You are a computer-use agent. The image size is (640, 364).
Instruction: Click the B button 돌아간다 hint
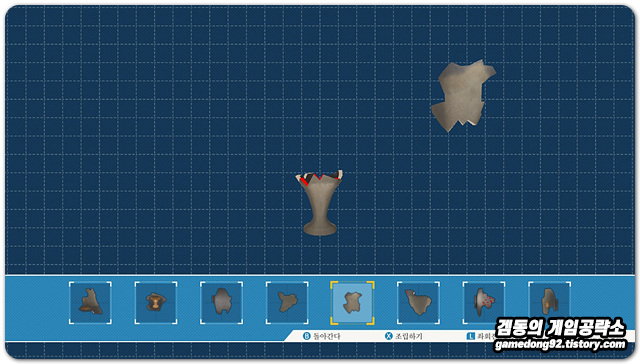point(322,336)
